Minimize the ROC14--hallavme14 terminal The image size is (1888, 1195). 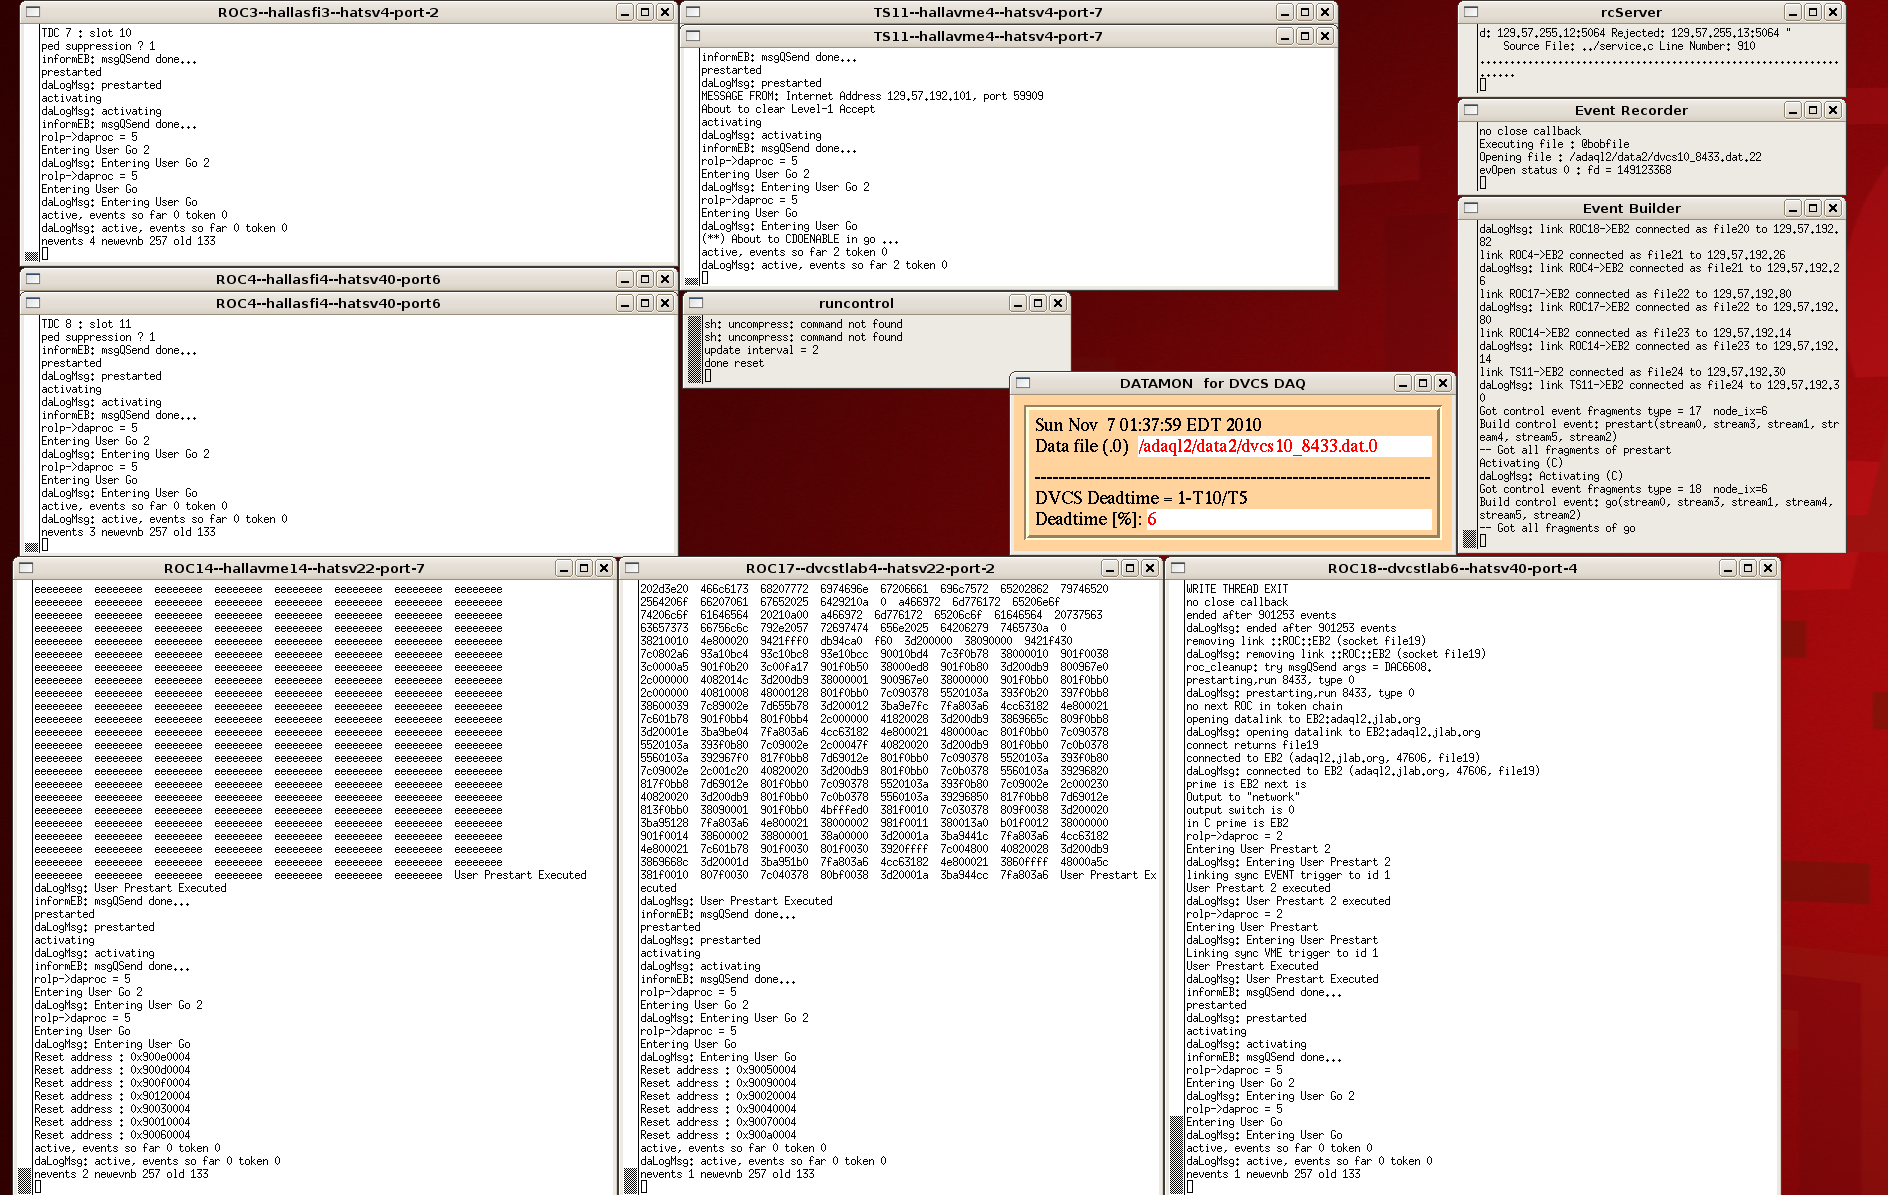564,568
